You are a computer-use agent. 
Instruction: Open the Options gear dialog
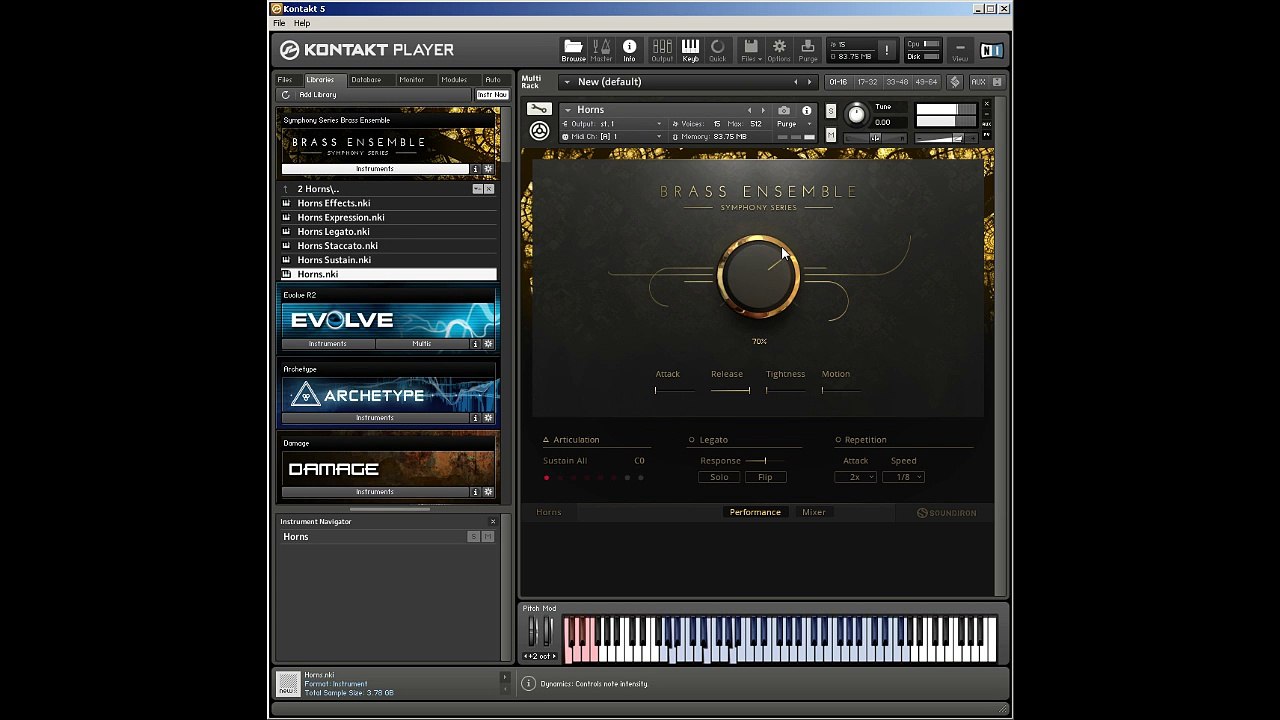click(779, 50)
